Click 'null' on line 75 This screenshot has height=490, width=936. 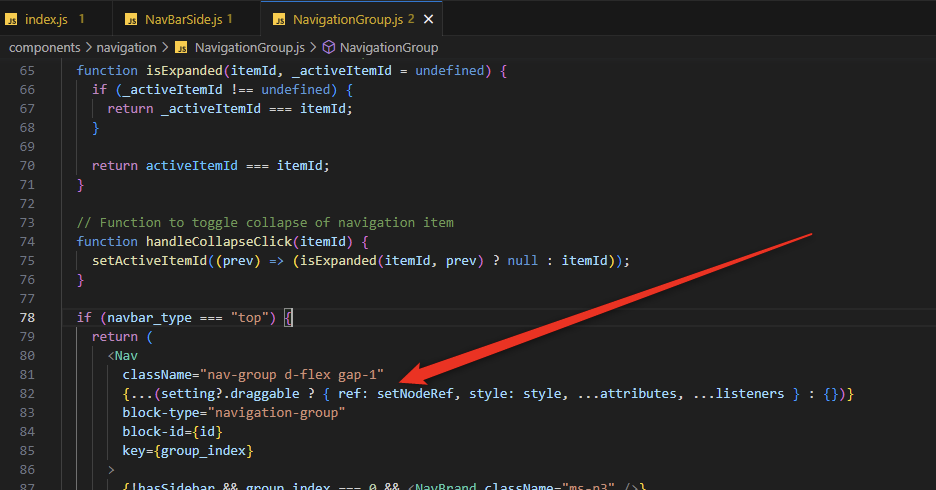tap(523, 261)
